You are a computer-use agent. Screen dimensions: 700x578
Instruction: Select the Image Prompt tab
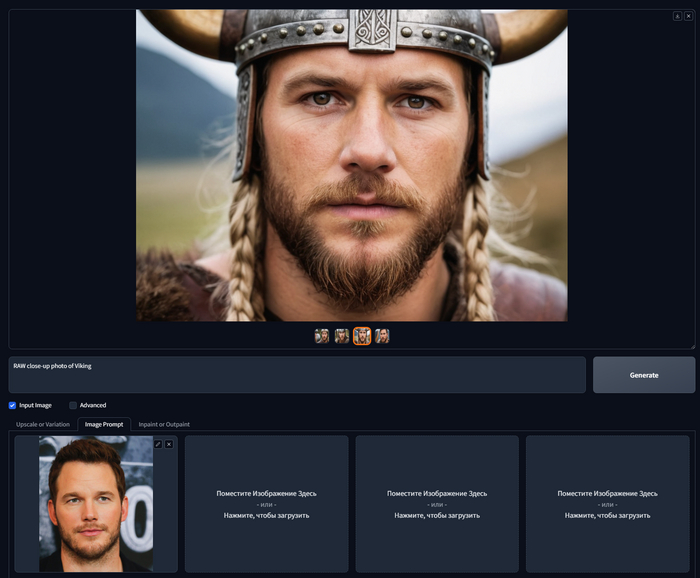coord(104,424)
